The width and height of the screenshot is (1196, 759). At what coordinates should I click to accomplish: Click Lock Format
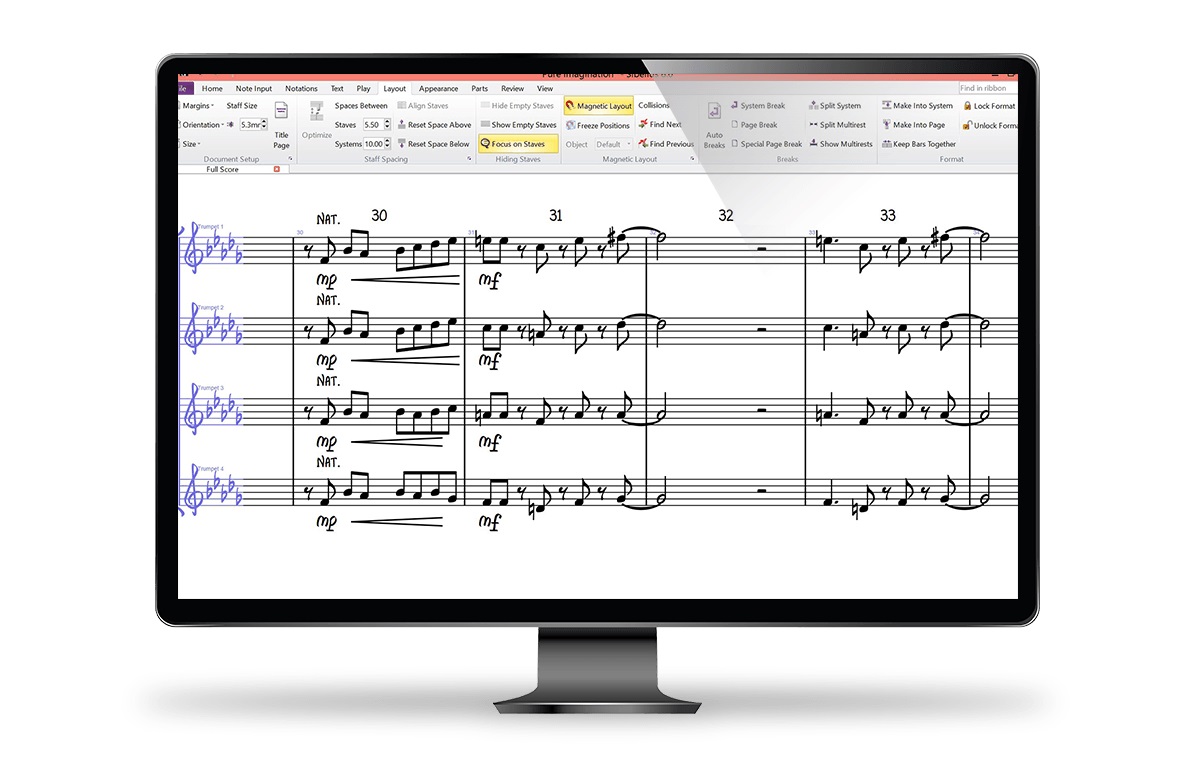pyautogui.click(x=989, y=106)
